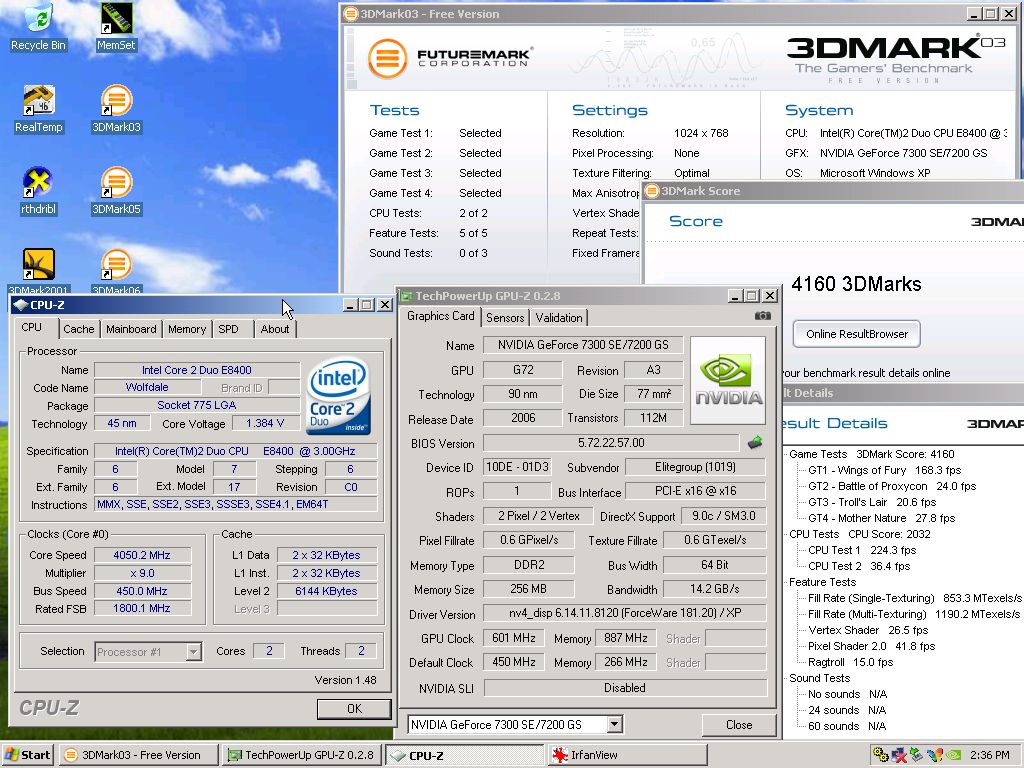This screenshot has height=768, width=1024.
Task: Open the About tab in CPU-Z
Action: coord(274,329)
